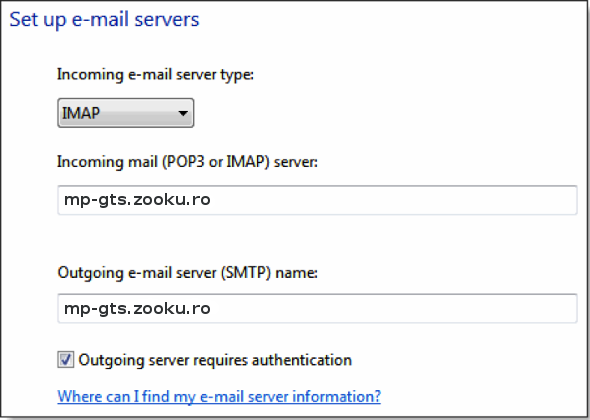Focus the incoming mail server input field
Screen dimensions: 590x420
[317, 200]
